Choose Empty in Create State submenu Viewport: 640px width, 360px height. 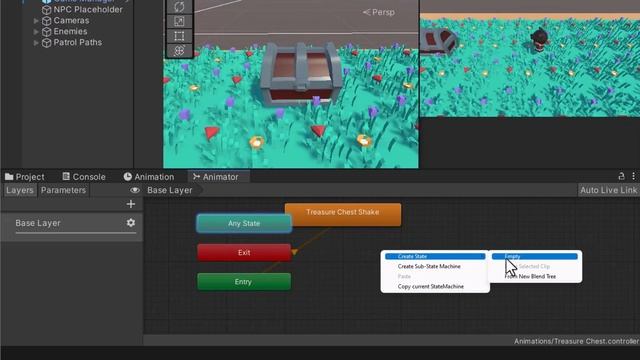point(535,256)
